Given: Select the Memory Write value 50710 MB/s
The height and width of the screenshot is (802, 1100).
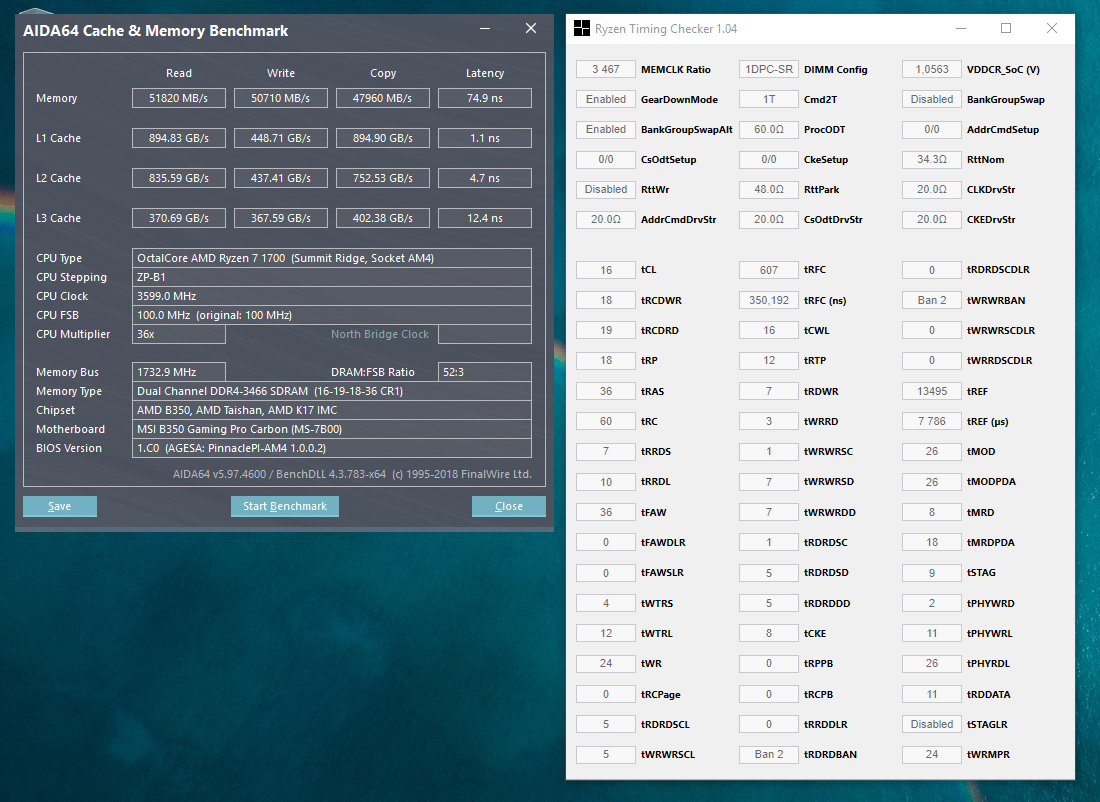Looking at the screenshot, I should coord(281,98).
